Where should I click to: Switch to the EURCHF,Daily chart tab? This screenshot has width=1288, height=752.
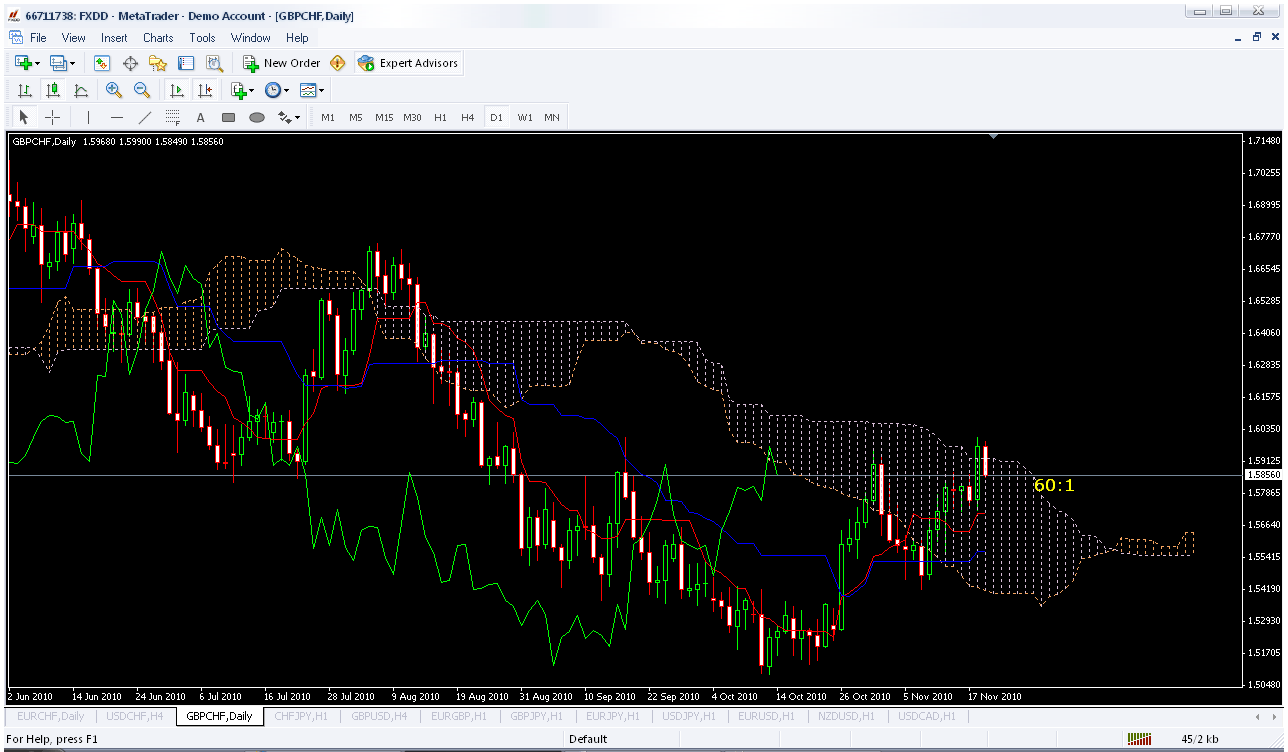point(50,716)
